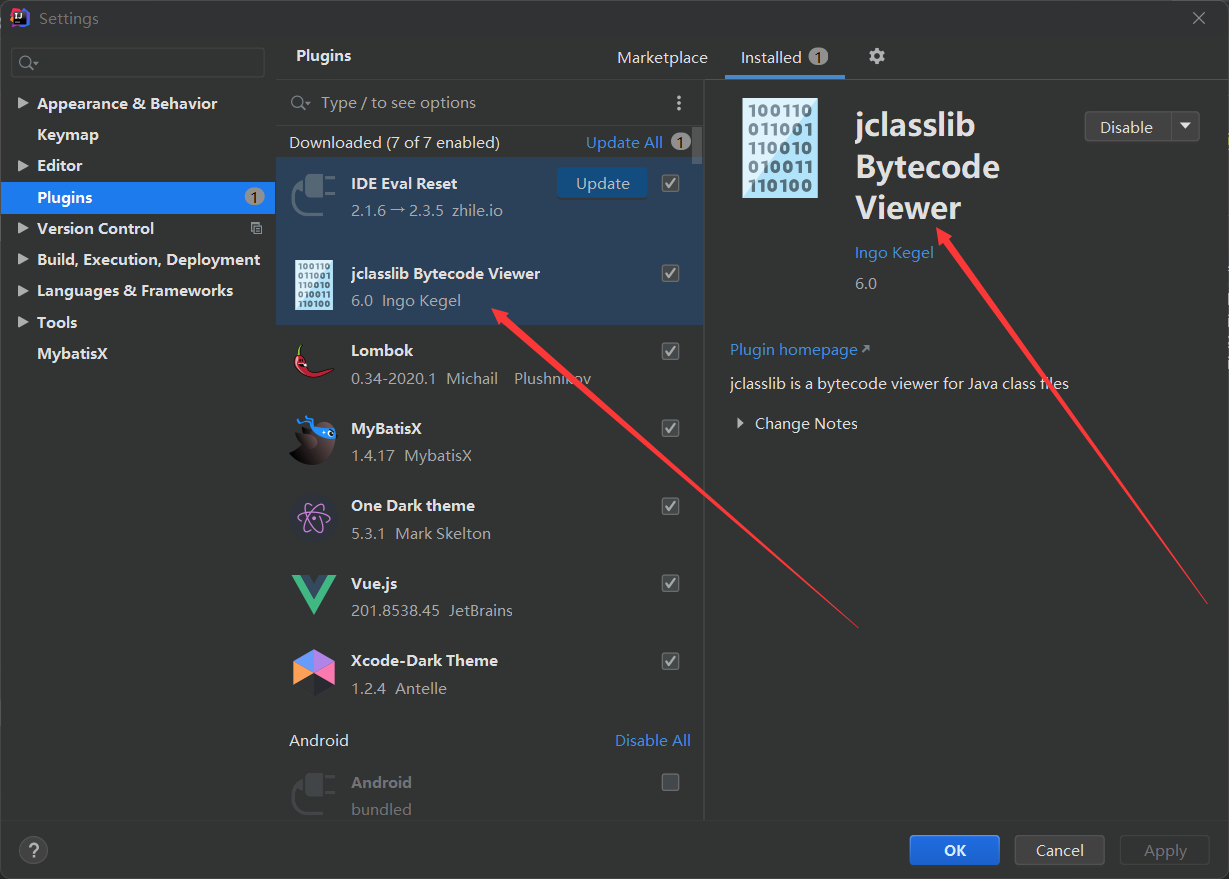The image size is (1229, 879).
Task: Click the settings search field
Action: [138, 63]
